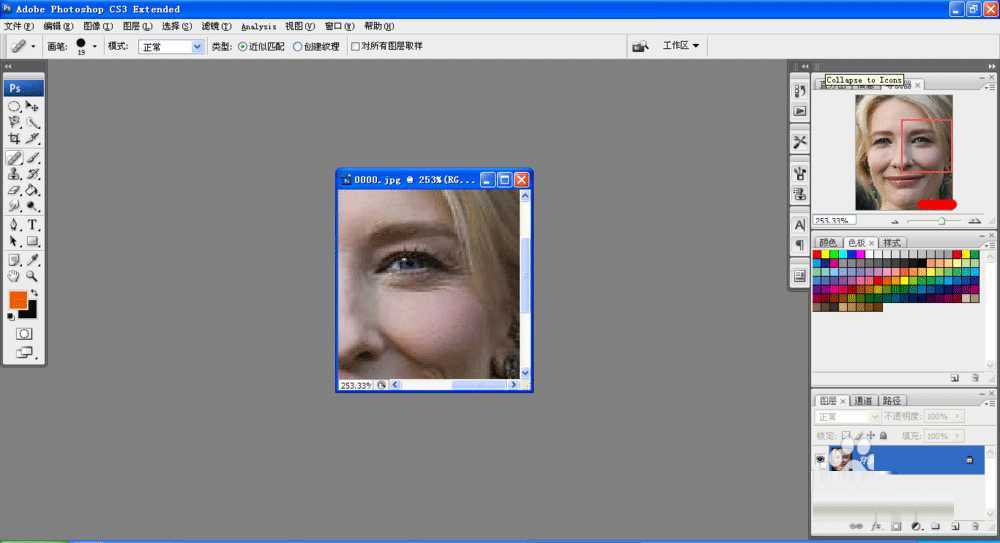Select the Eyedropper tool

click(x=32, y=260)
